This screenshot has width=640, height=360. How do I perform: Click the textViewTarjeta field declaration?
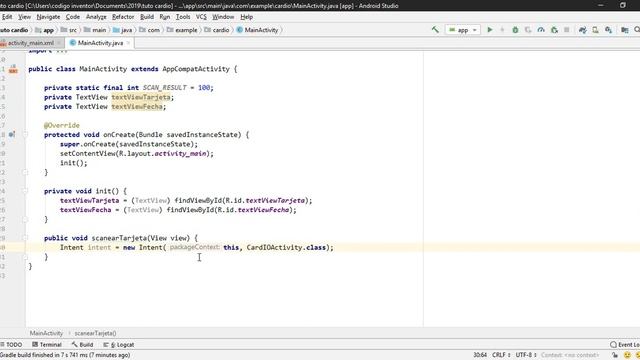click(141, 97)
